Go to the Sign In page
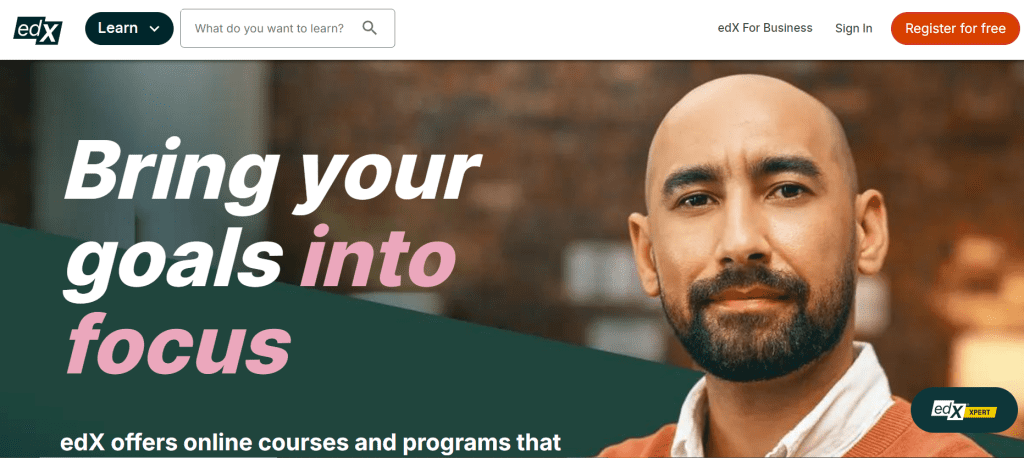Viewport: 1024px width, 458px height. [x=854, y=28]
